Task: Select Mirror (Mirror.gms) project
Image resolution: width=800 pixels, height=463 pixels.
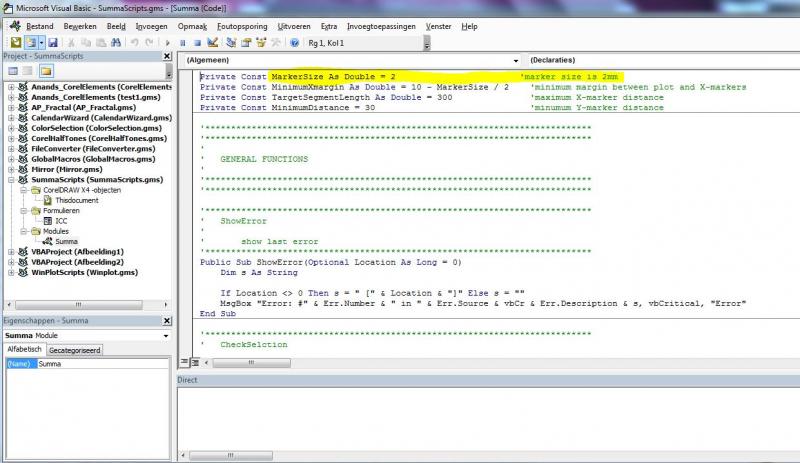Action: pos(66,169)
